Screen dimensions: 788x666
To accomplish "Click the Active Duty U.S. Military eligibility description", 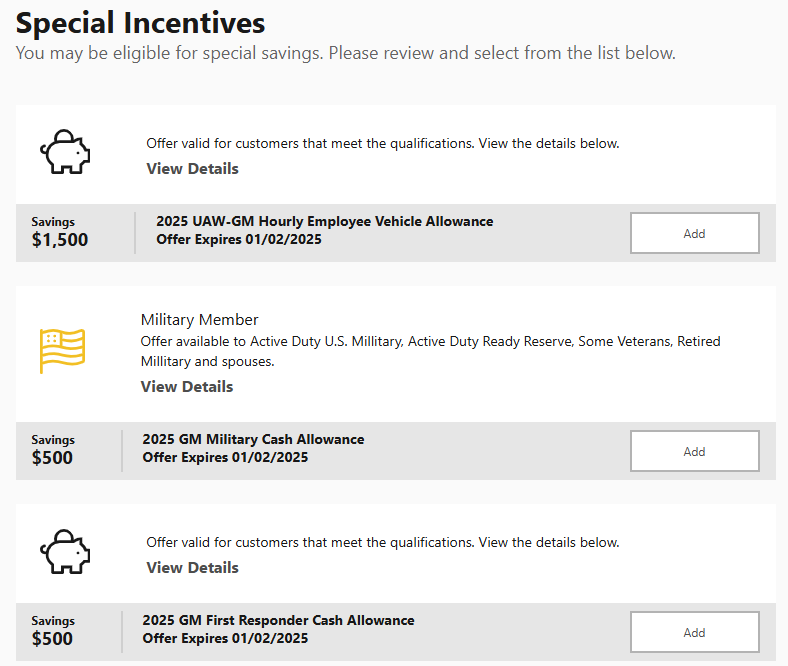I will tap(430, 351).
